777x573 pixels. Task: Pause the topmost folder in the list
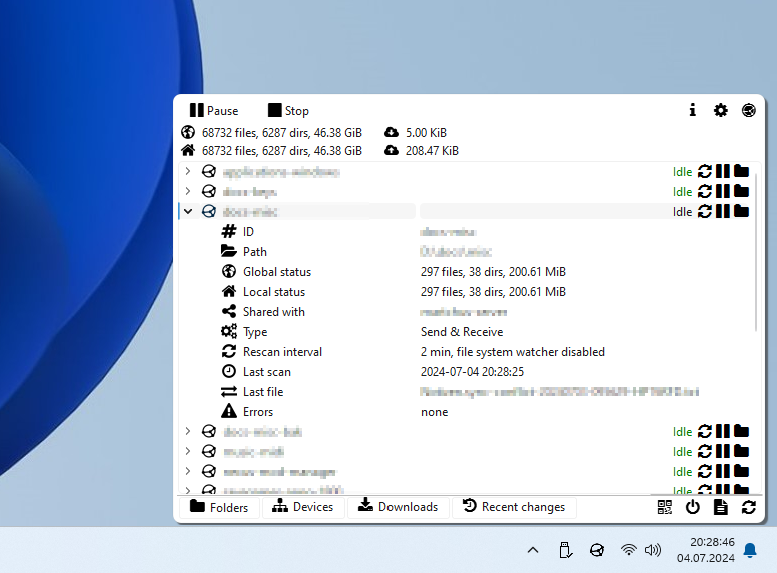click(723, 171)
